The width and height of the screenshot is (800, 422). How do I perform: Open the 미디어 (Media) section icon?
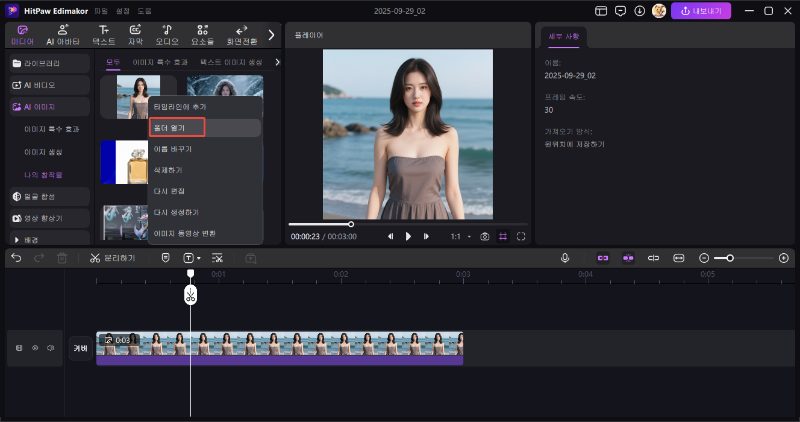[x=22, y=35]
